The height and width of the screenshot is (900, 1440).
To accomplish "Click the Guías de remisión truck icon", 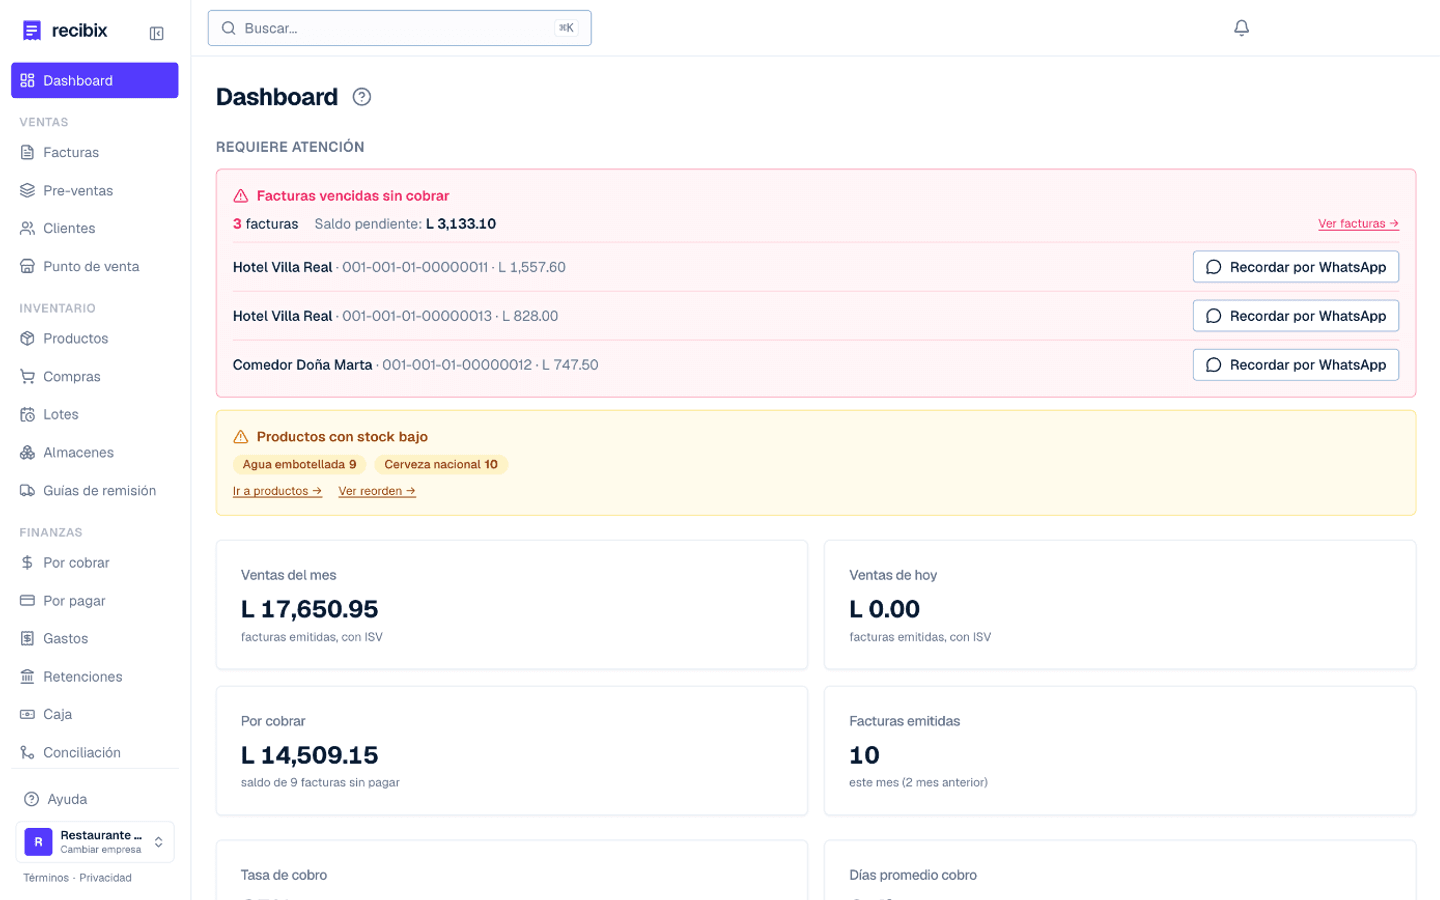I will click(27, 490).
